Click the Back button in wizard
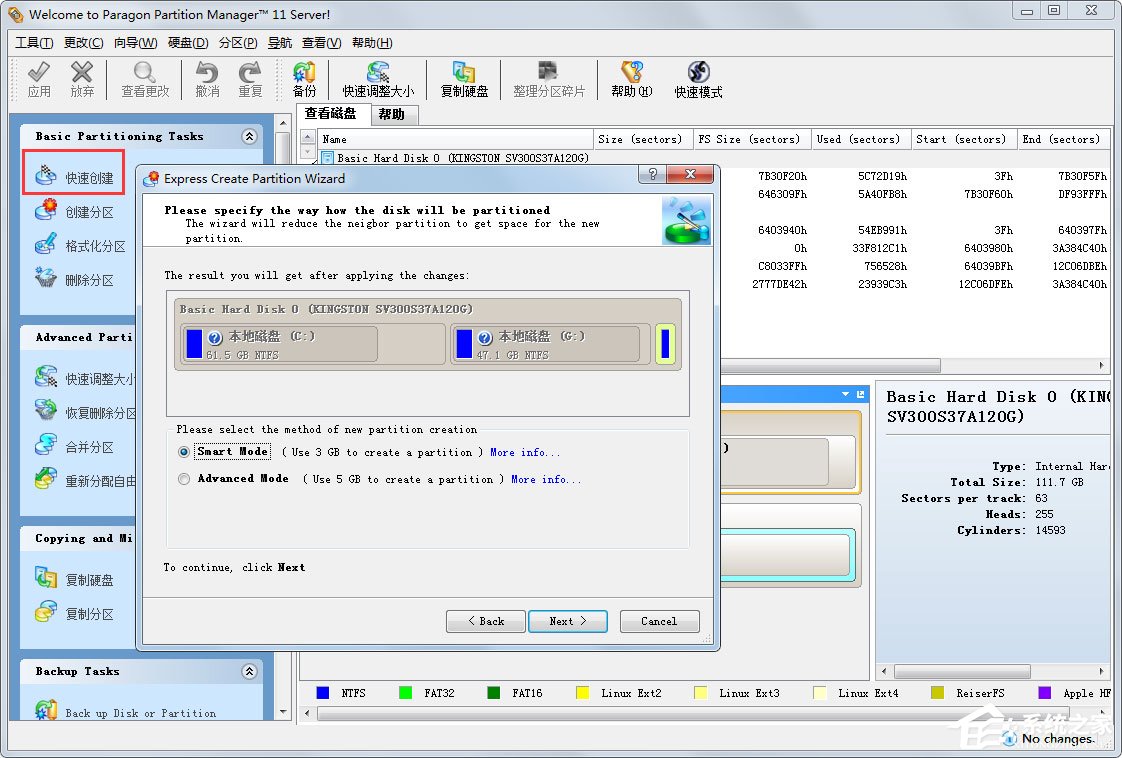This screenshot has height=758, width=1122. tap(486, 621)
